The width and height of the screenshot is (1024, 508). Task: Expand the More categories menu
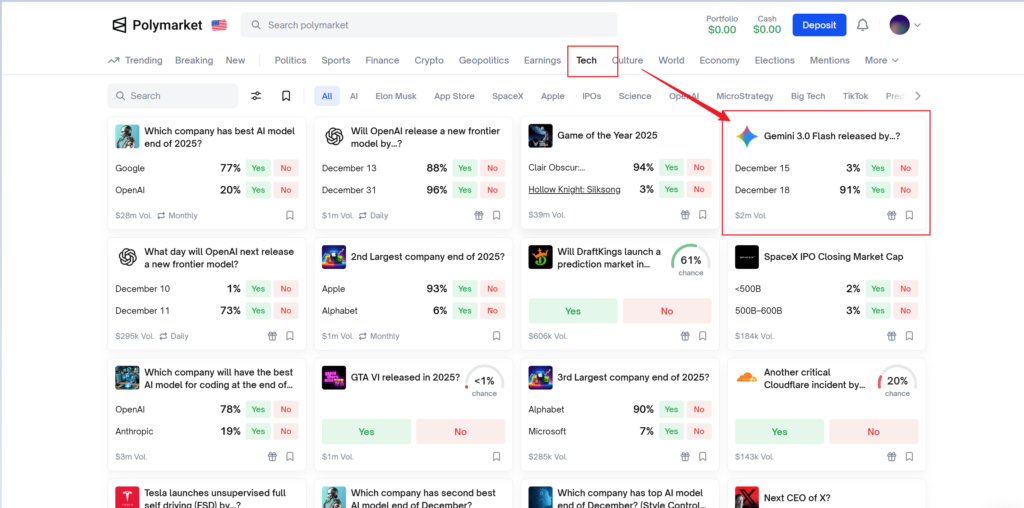click(x=881, y=60)
